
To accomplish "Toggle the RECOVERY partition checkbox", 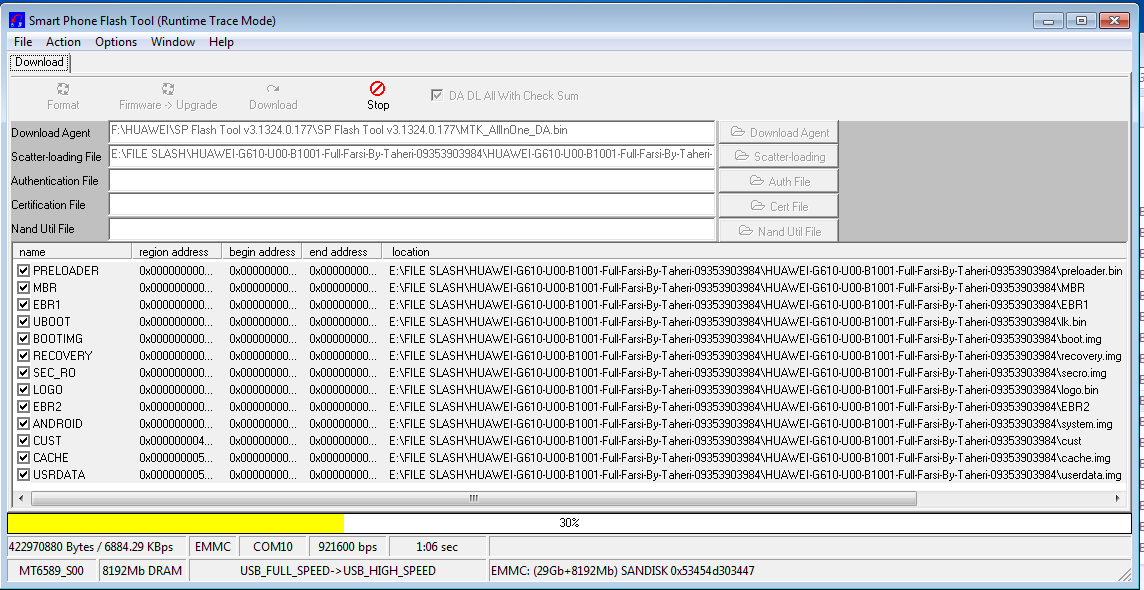I will tap(24, 356).
